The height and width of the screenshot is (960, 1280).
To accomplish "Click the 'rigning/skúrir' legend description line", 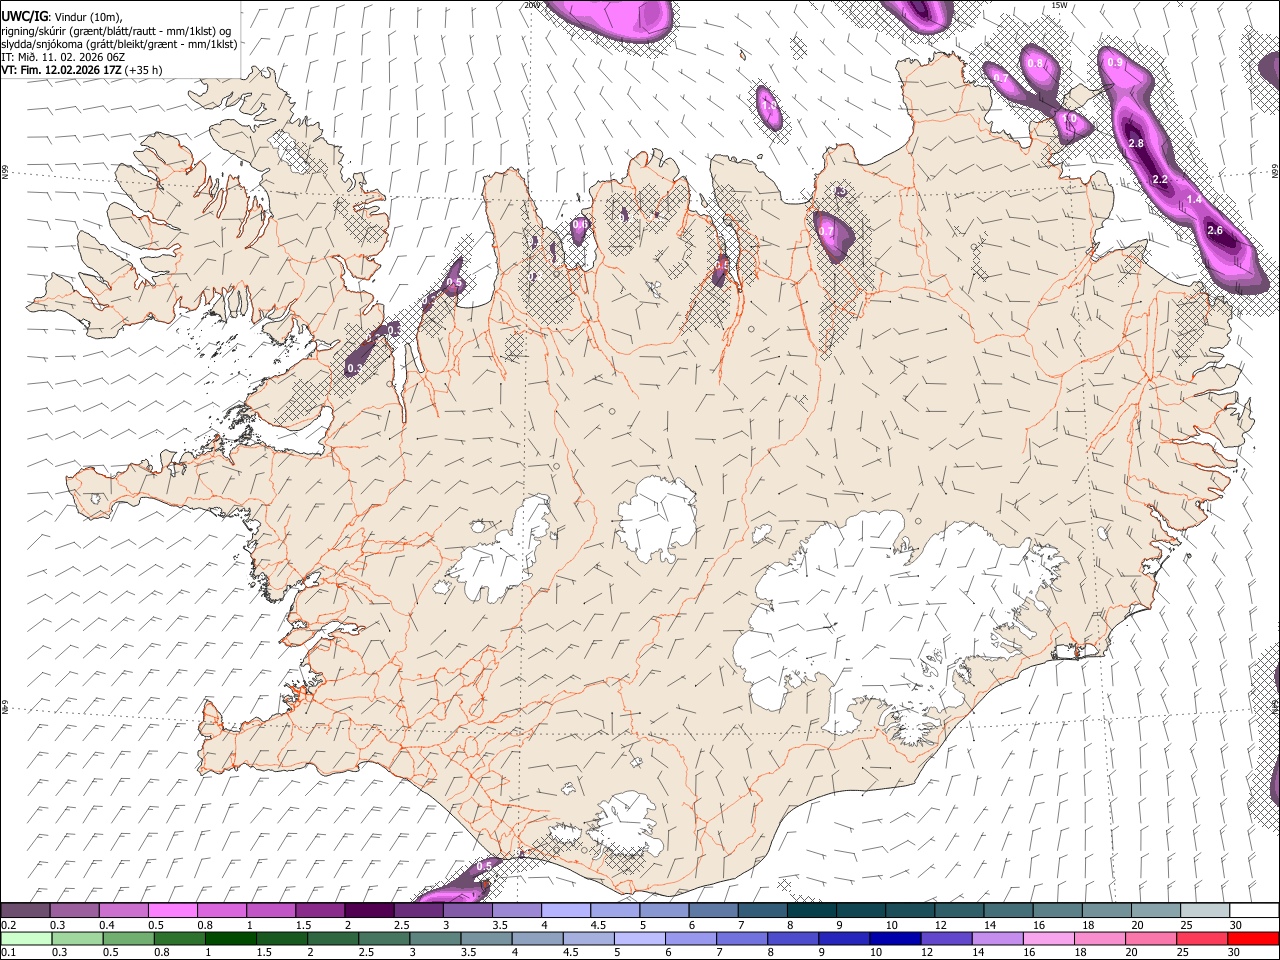I will pos(116,31).
